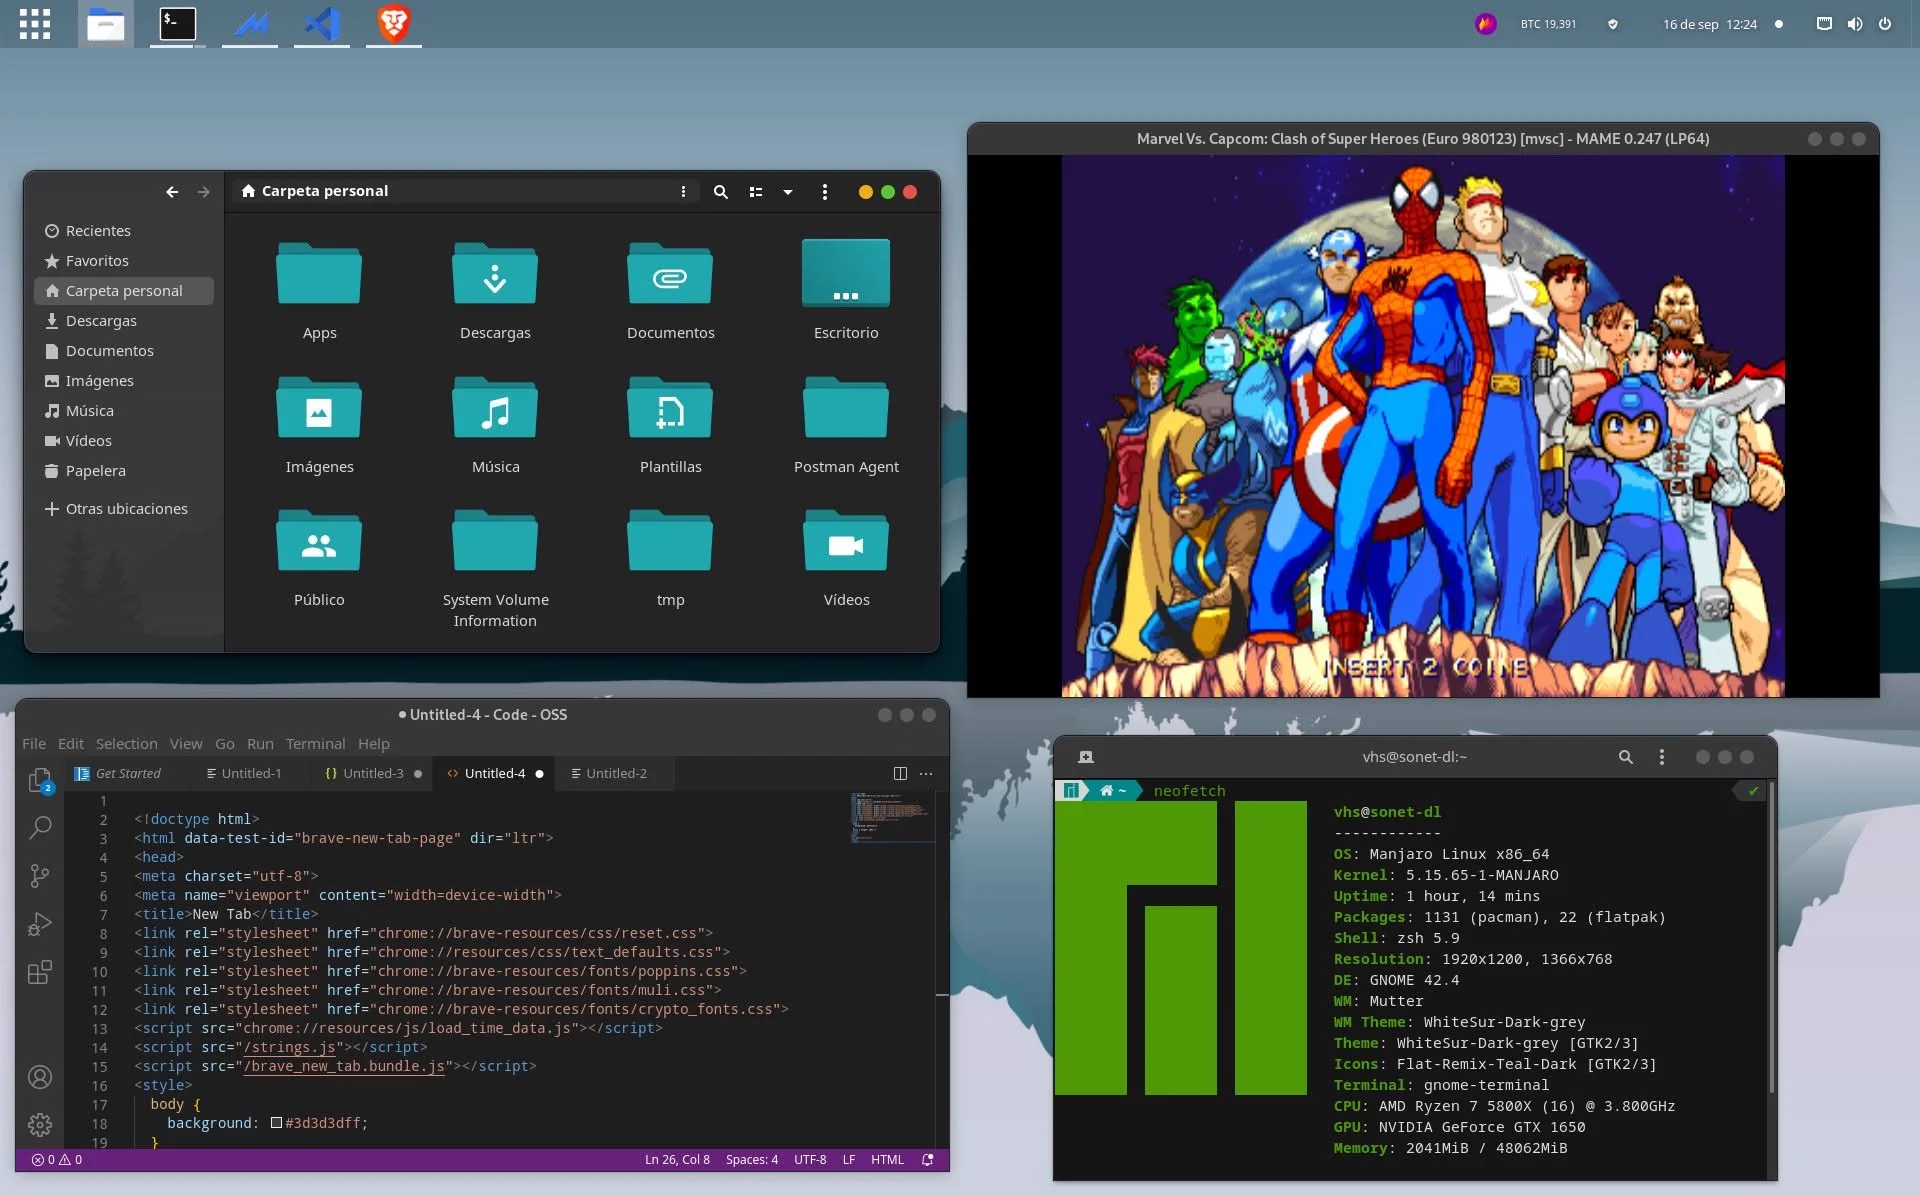Open path bar menu next to Carpeta personal
The width and height of the screenshot is (1920, 1196).
click(683, 192)
